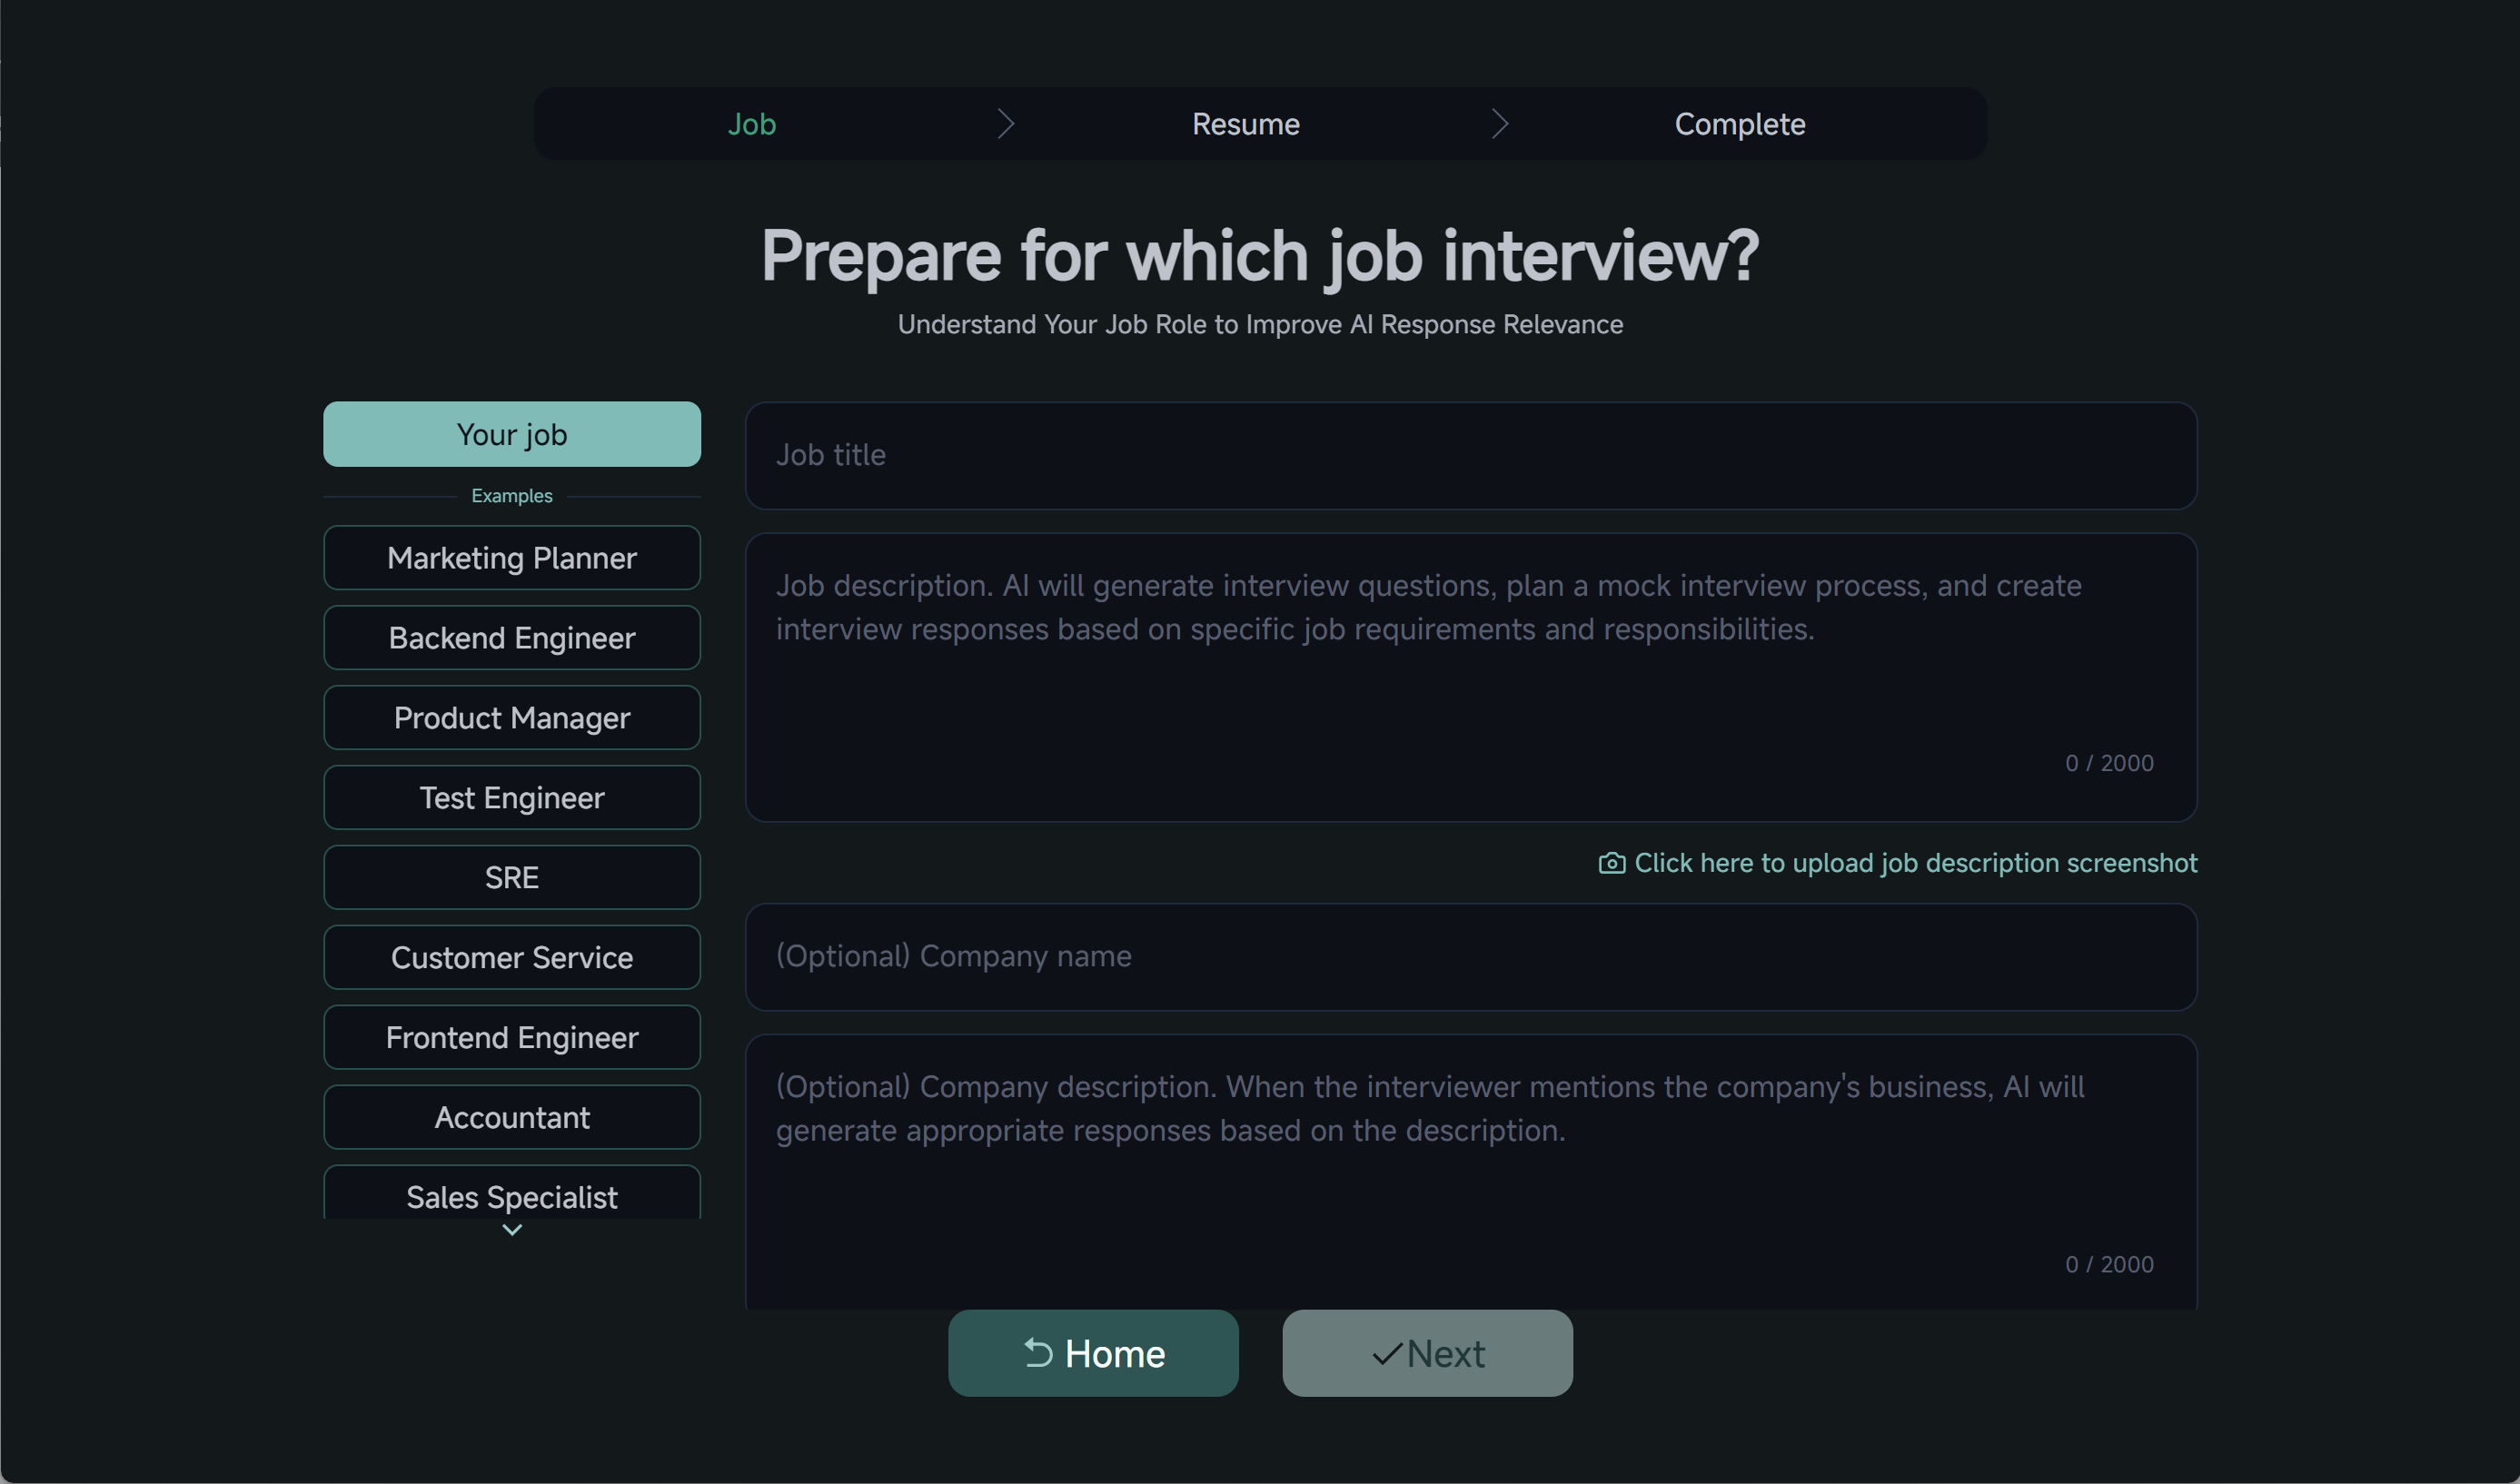Switch to the Resume step

(x=1245, y=124)
